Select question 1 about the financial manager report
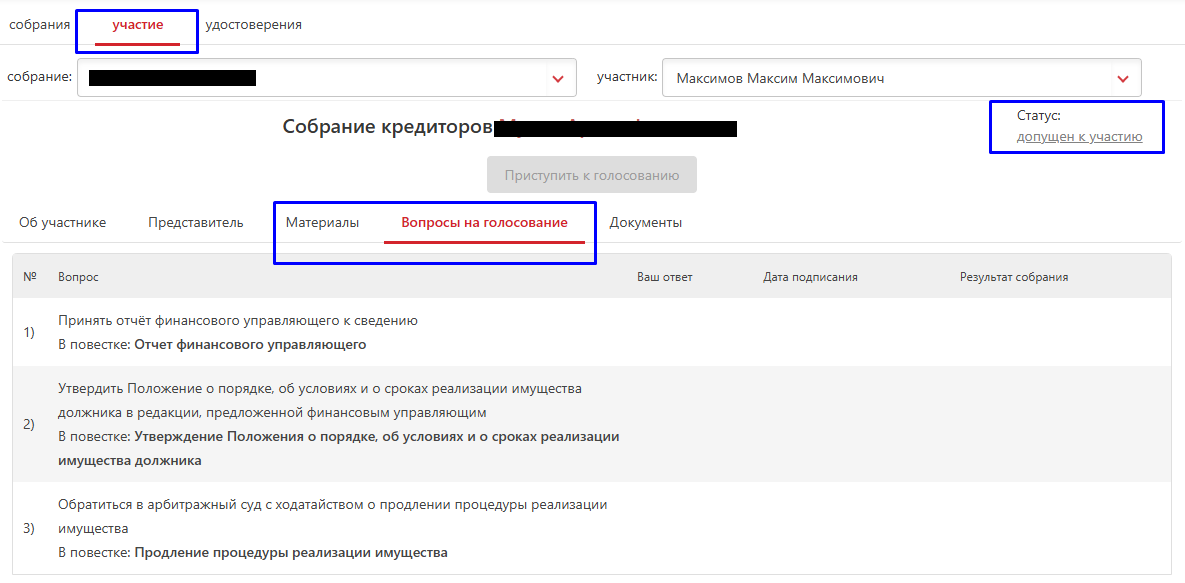The width and height of the screenshot is (1185, 583). [x=592, y=333]
